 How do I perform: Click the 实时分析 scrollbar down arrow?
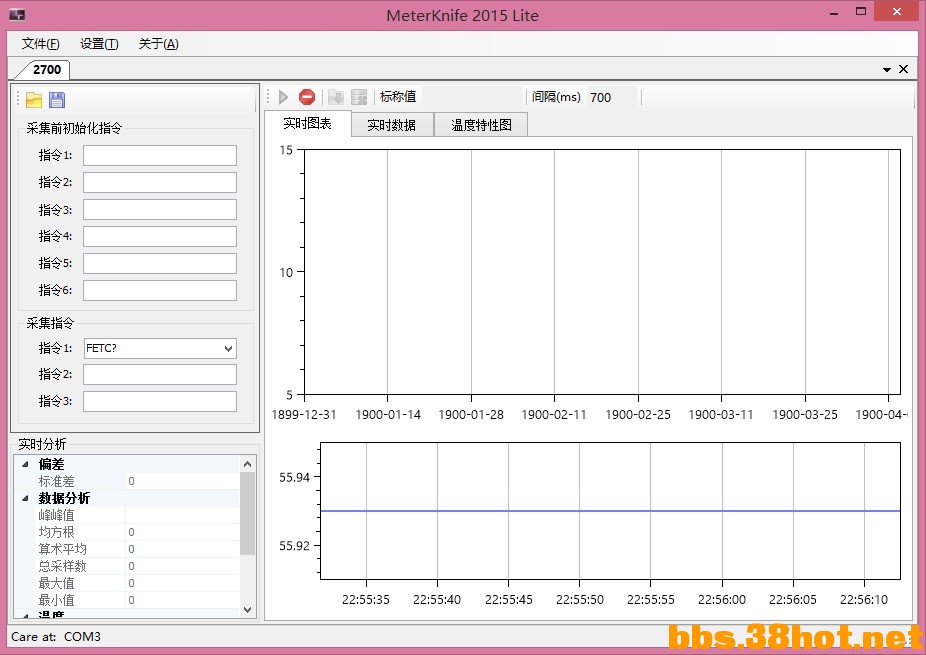coord(247,610)
